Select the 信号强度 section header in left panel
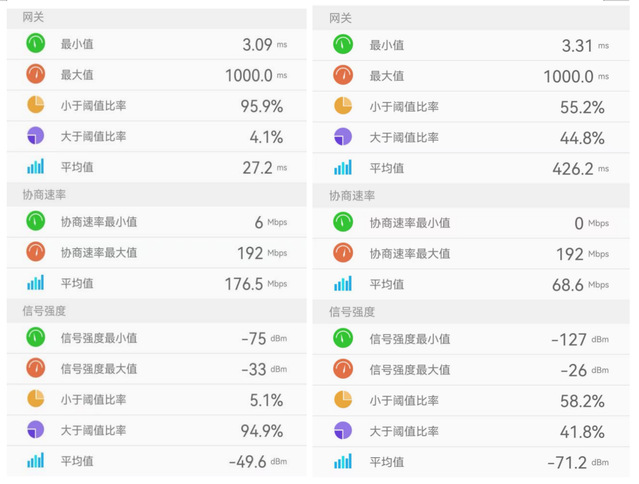Screen dimensions: 639x484 (x=44, y=312)
